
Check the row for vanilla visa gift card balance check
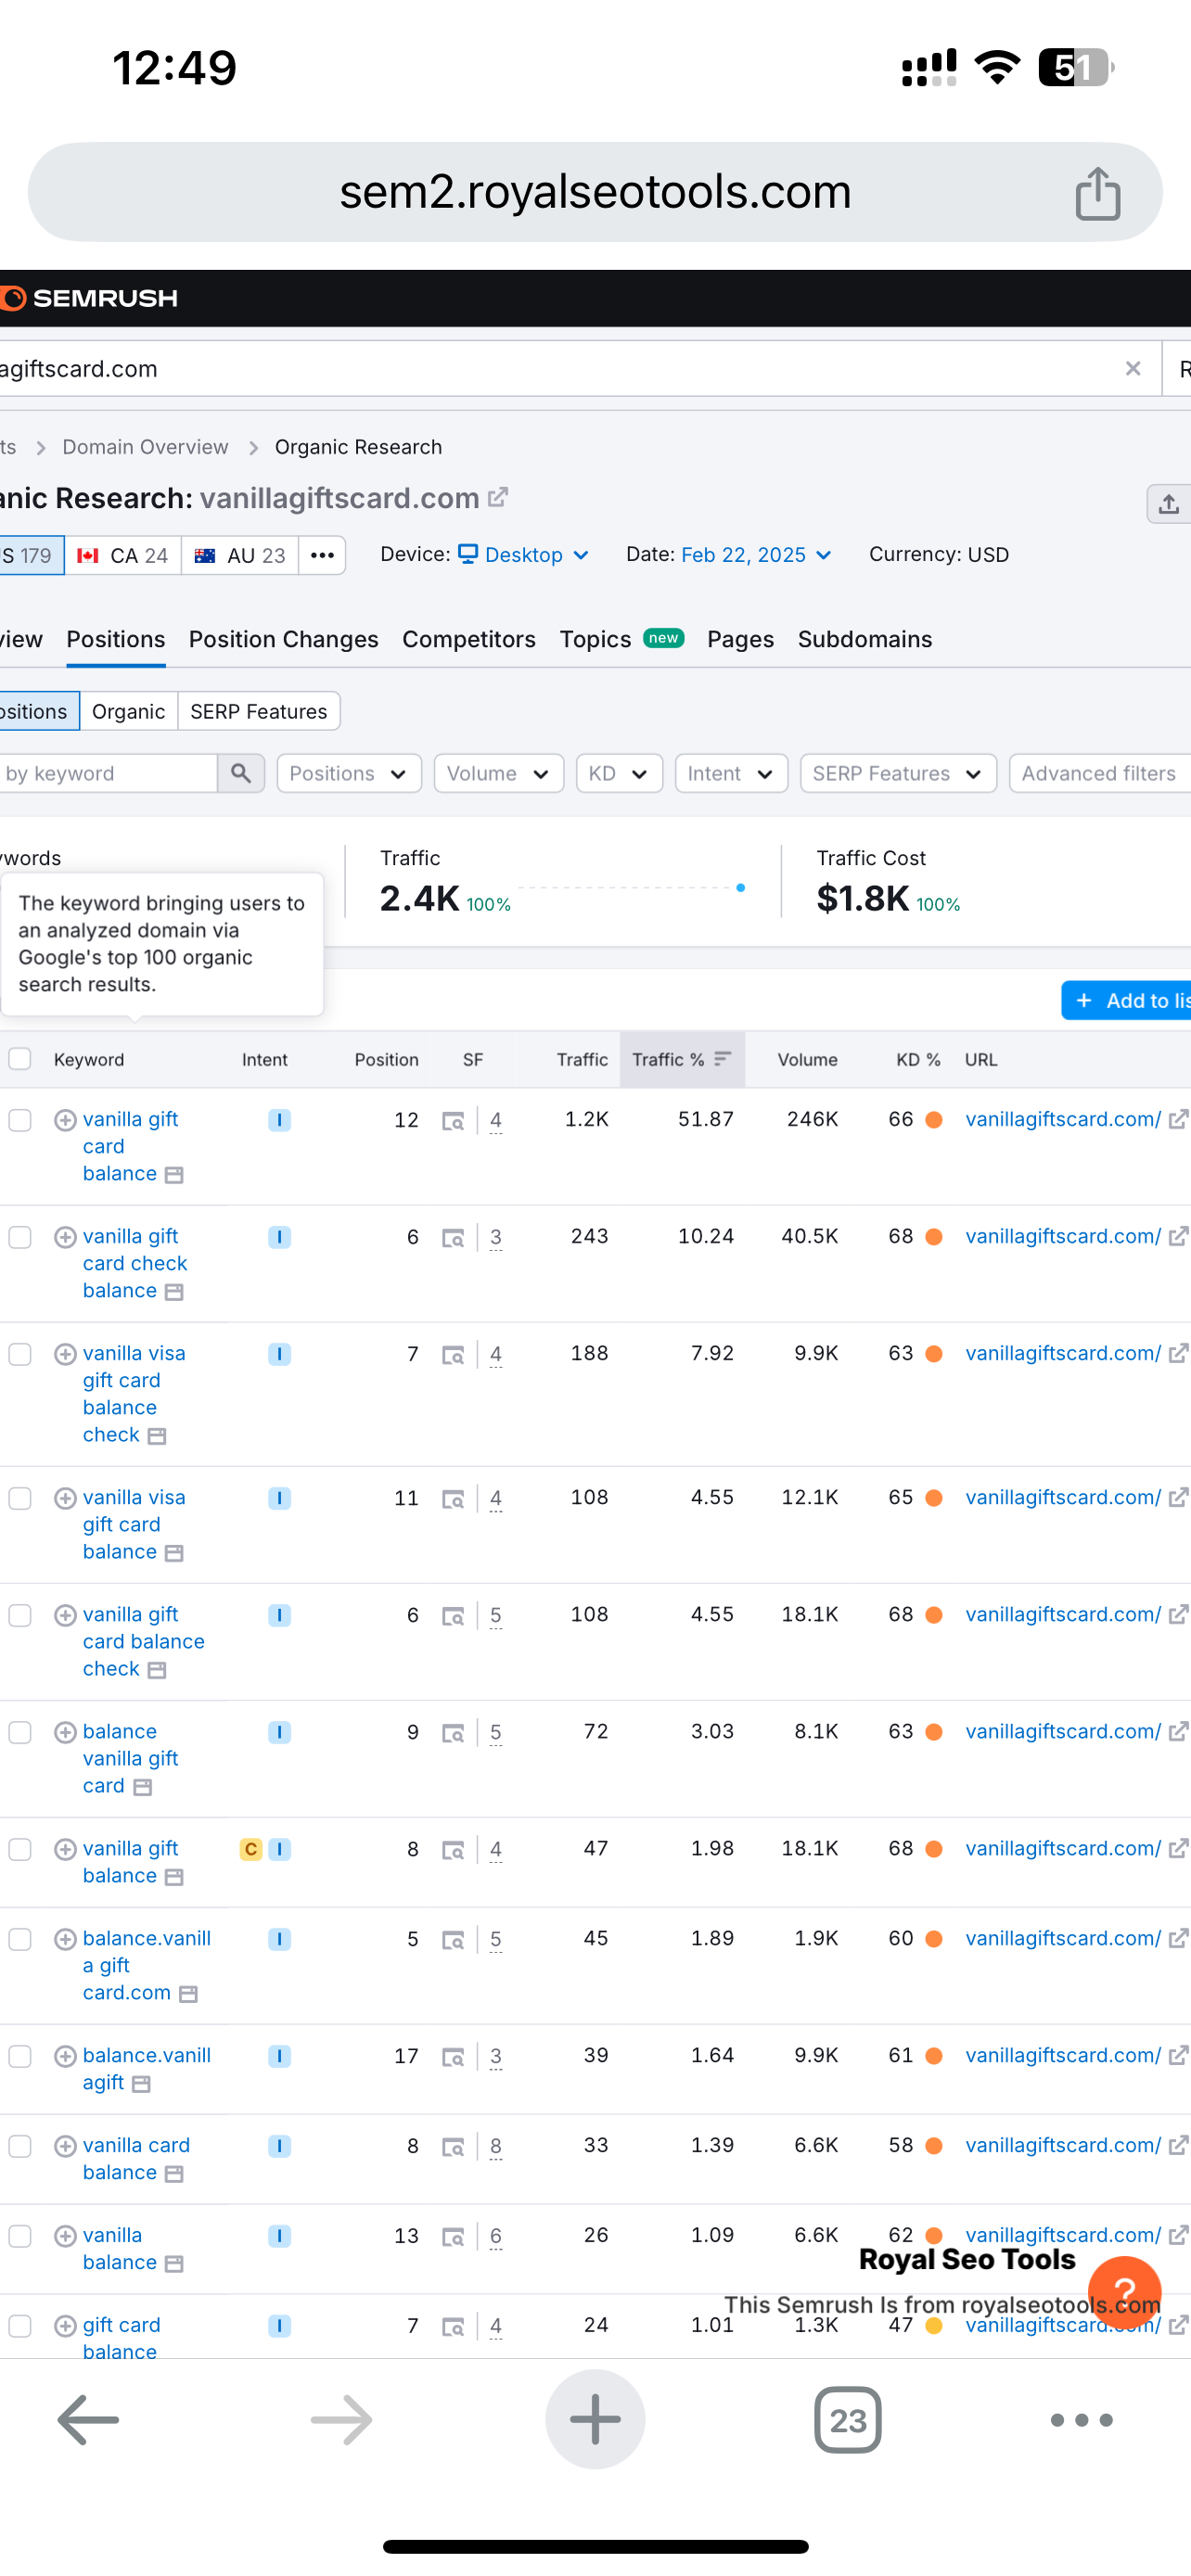20,1354
